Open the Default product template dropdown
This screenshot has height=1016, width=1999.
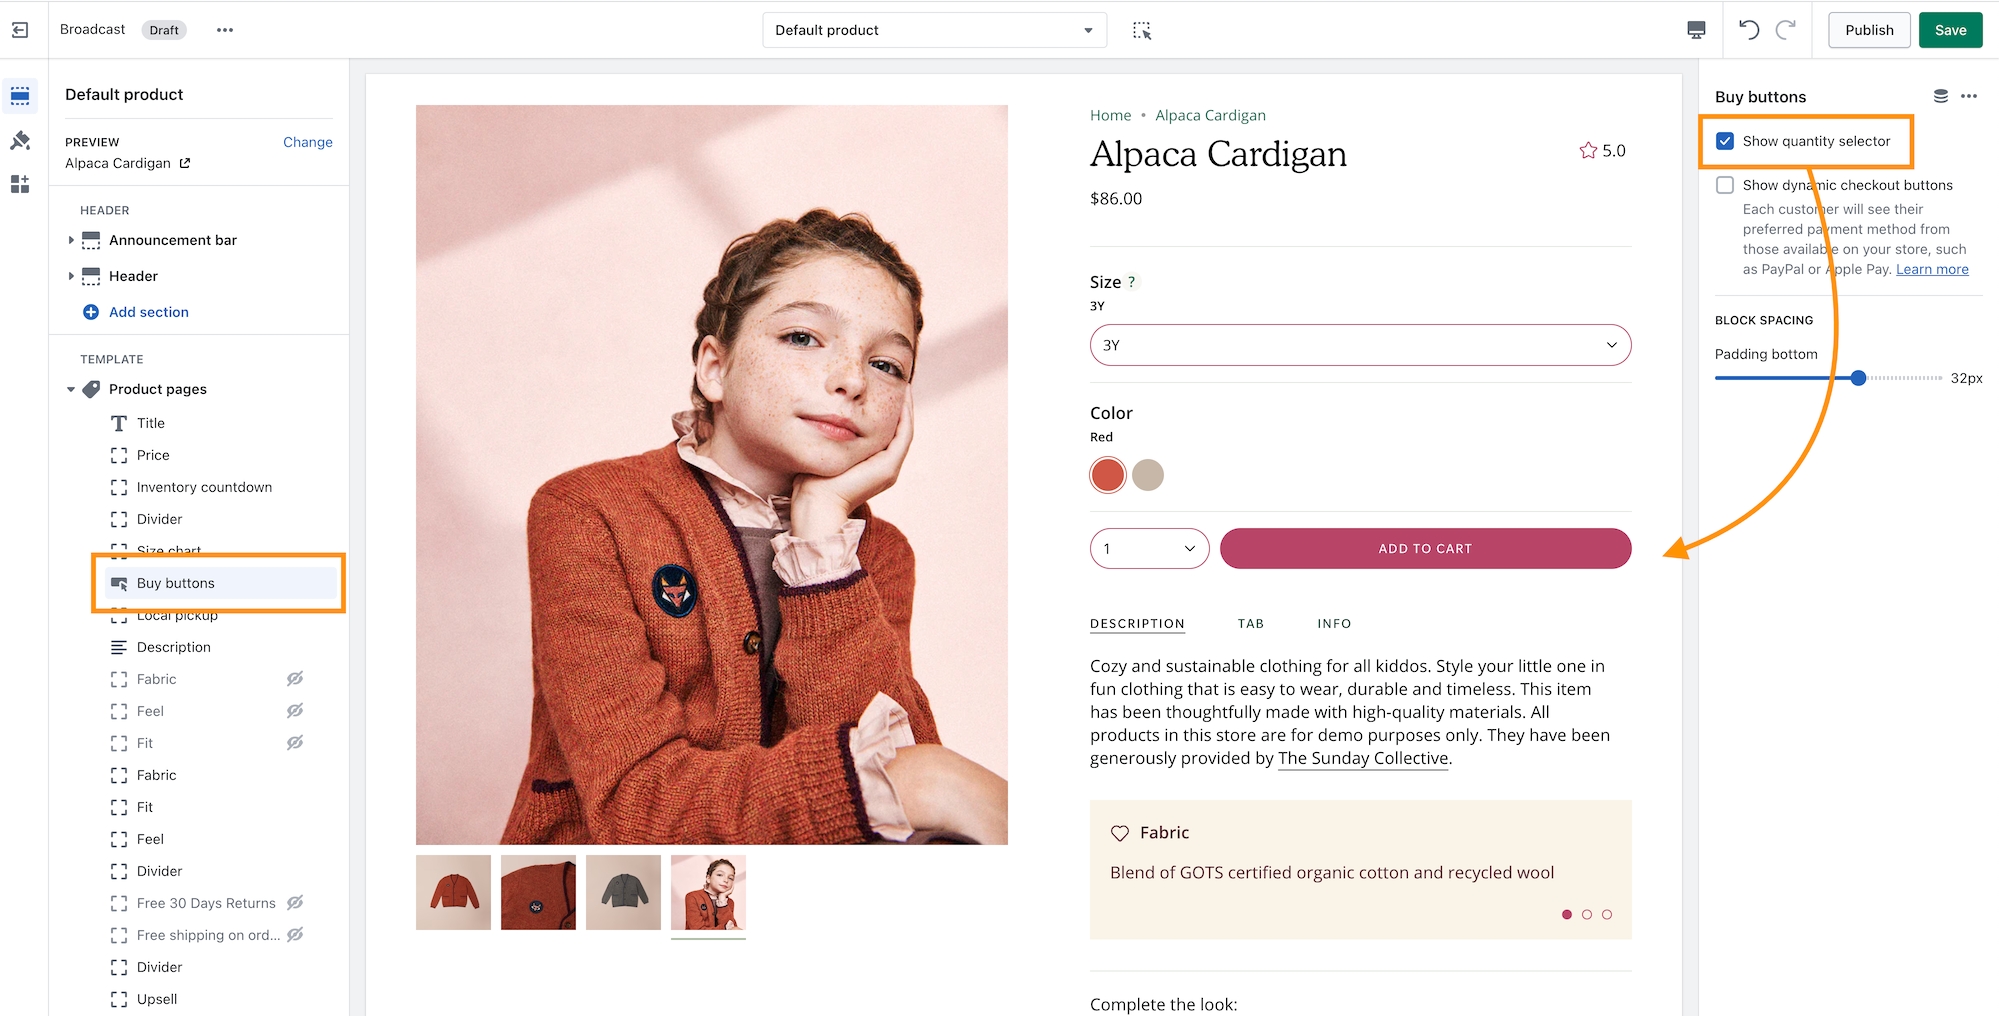934,30
